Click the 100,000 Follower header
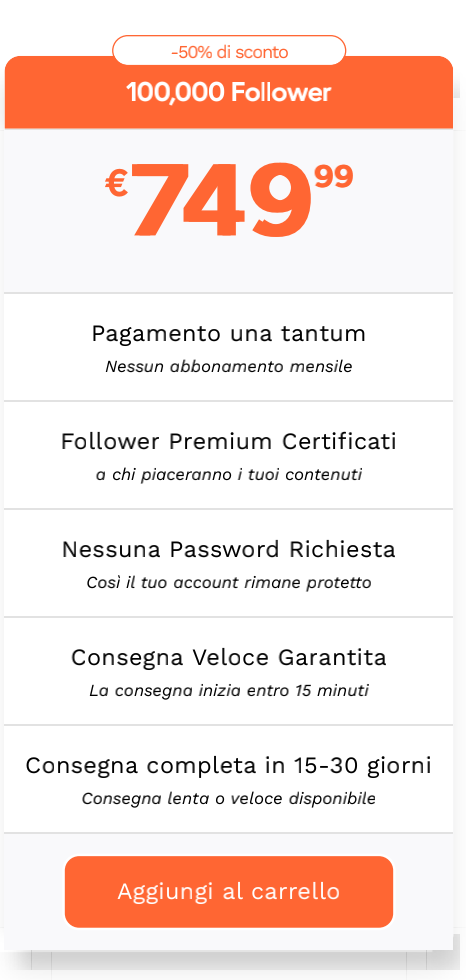 tap(229, 92)
